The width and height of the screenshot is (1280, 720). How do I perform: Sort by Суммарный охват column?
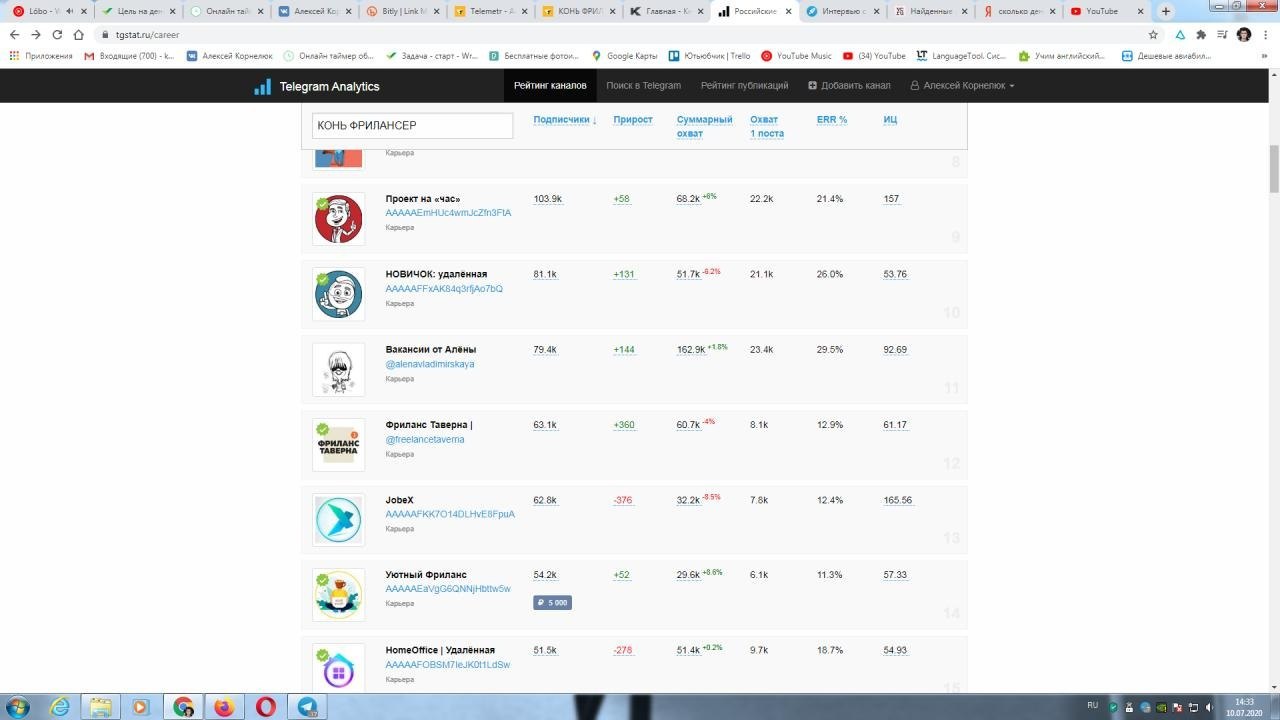coord(705,126)
